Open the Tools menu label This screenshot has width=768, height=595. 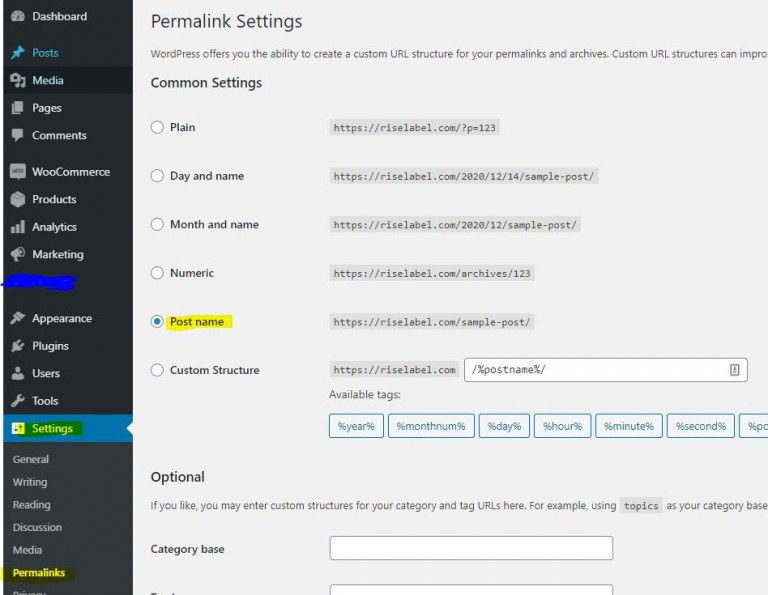click(45, 401)
